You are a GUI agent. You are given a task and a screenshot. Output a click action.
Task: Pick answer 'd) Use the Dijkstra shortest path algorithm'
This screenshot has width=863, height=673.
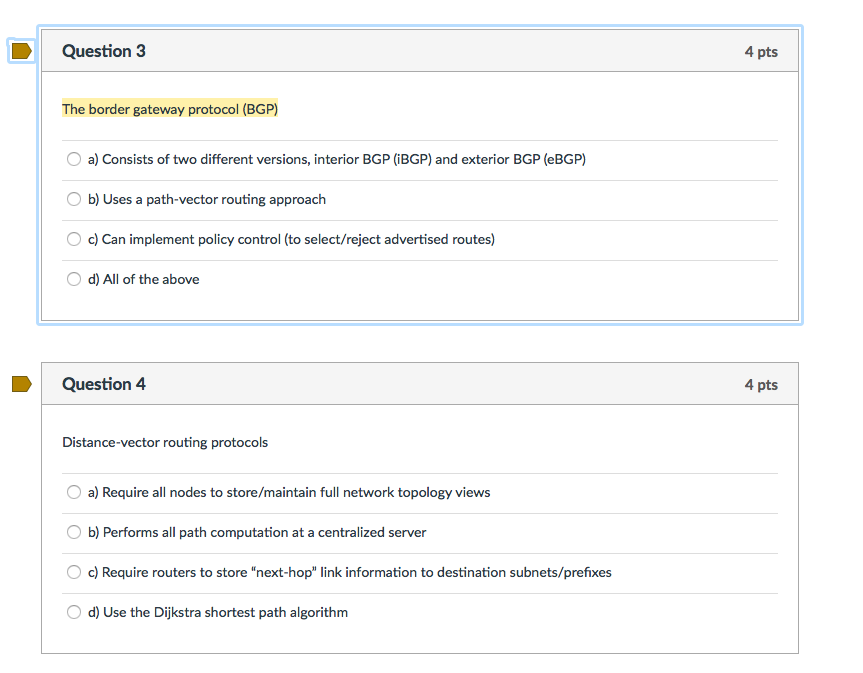[x=74, y=612]
